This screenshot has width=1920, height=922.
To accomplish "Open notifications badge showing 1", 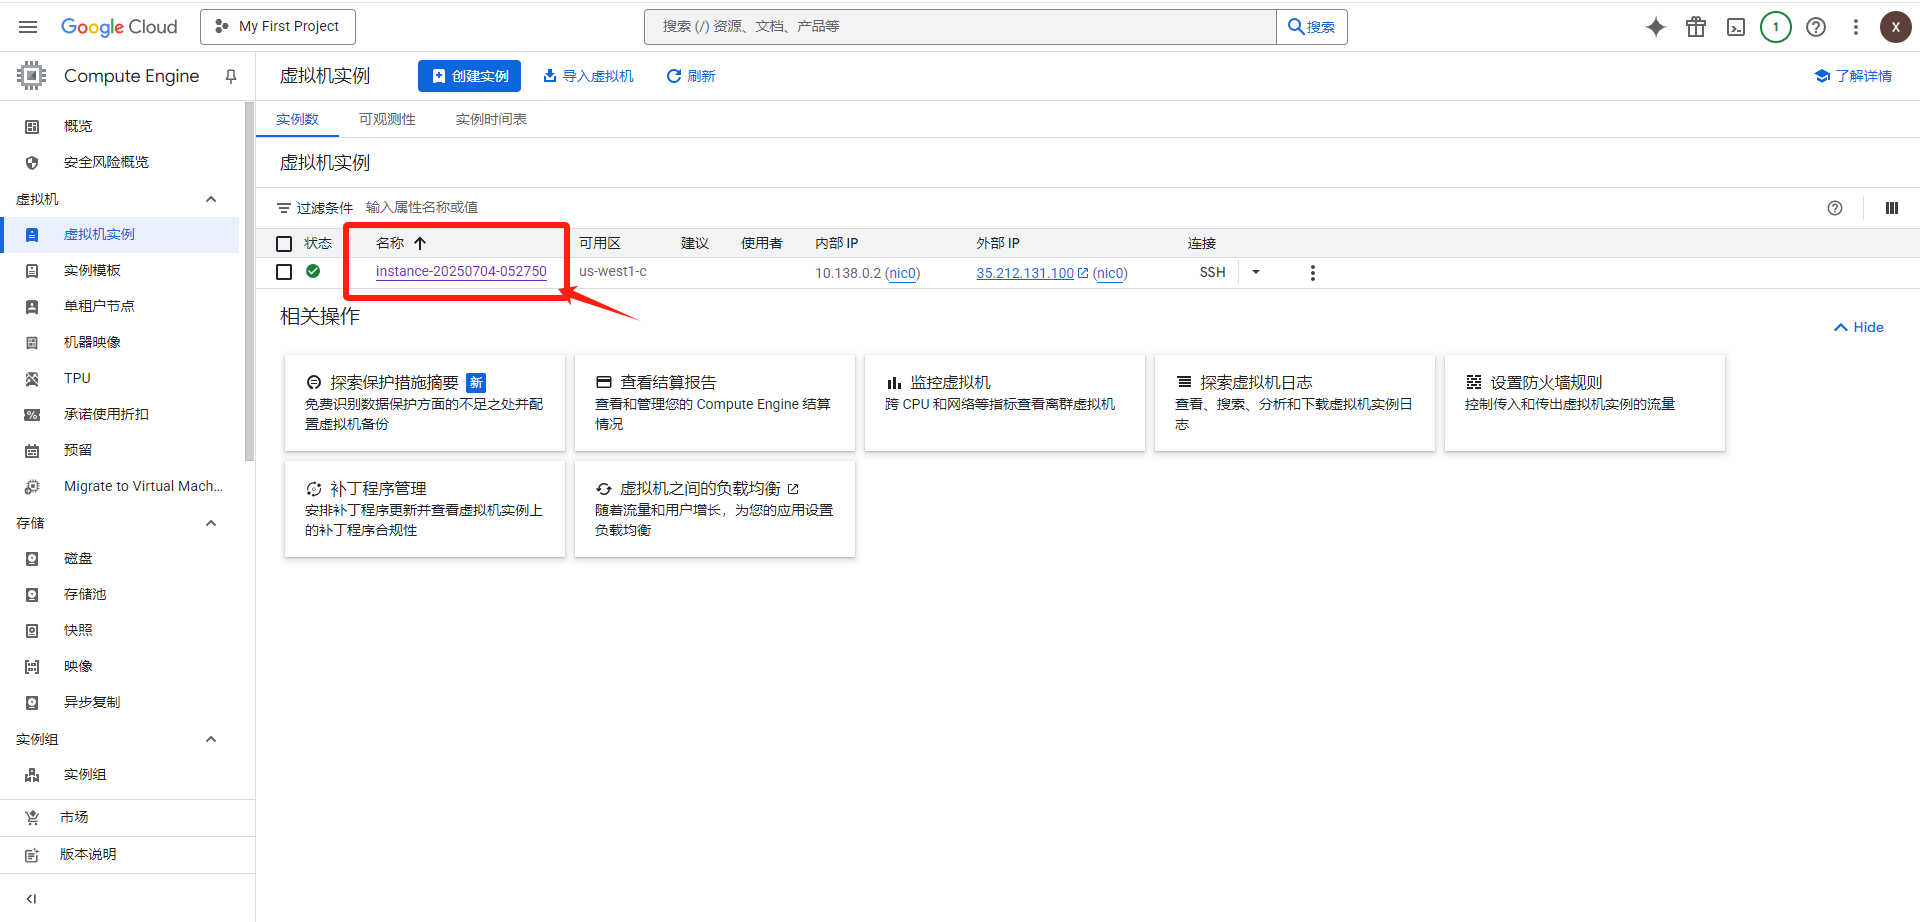I will tap(1776, 27).
